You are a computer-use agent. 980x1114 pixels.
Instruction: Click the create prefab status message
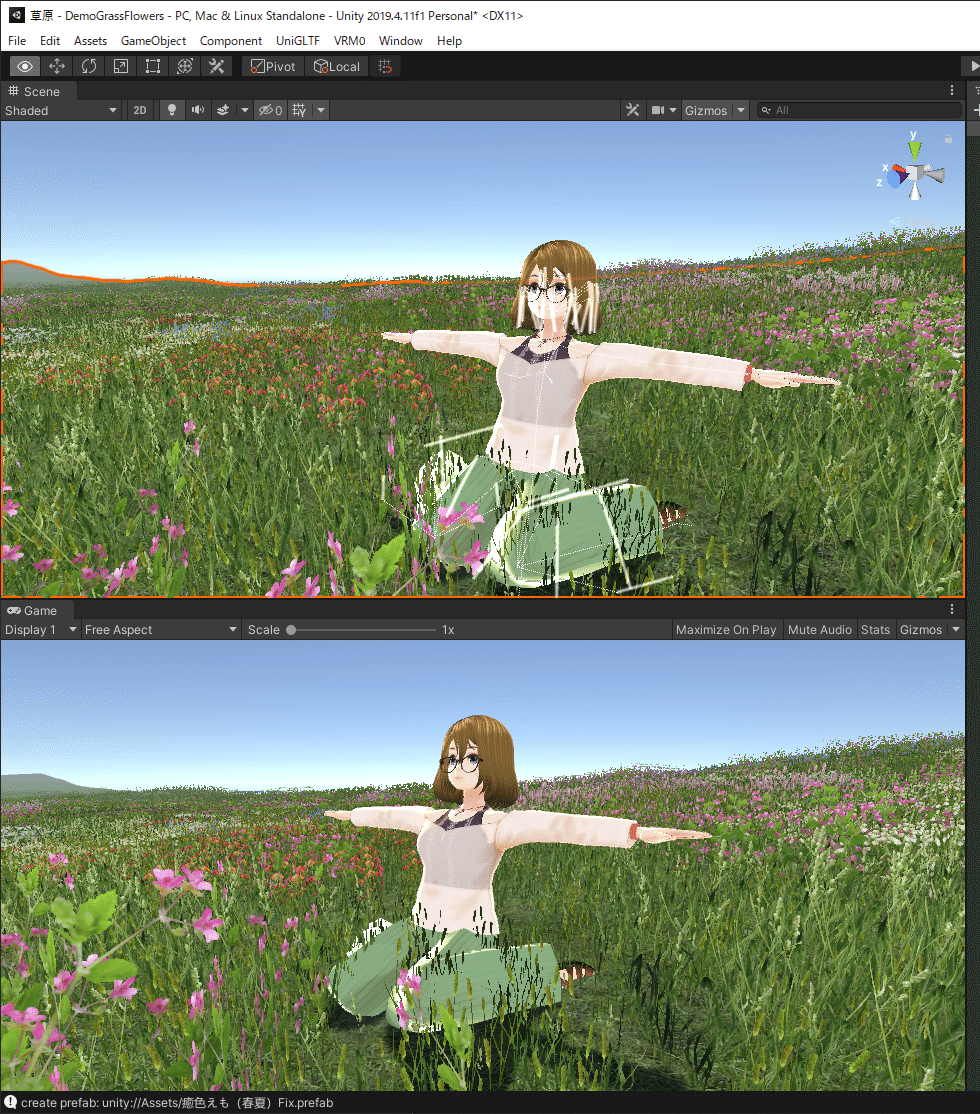click(x=177, y=1103)
